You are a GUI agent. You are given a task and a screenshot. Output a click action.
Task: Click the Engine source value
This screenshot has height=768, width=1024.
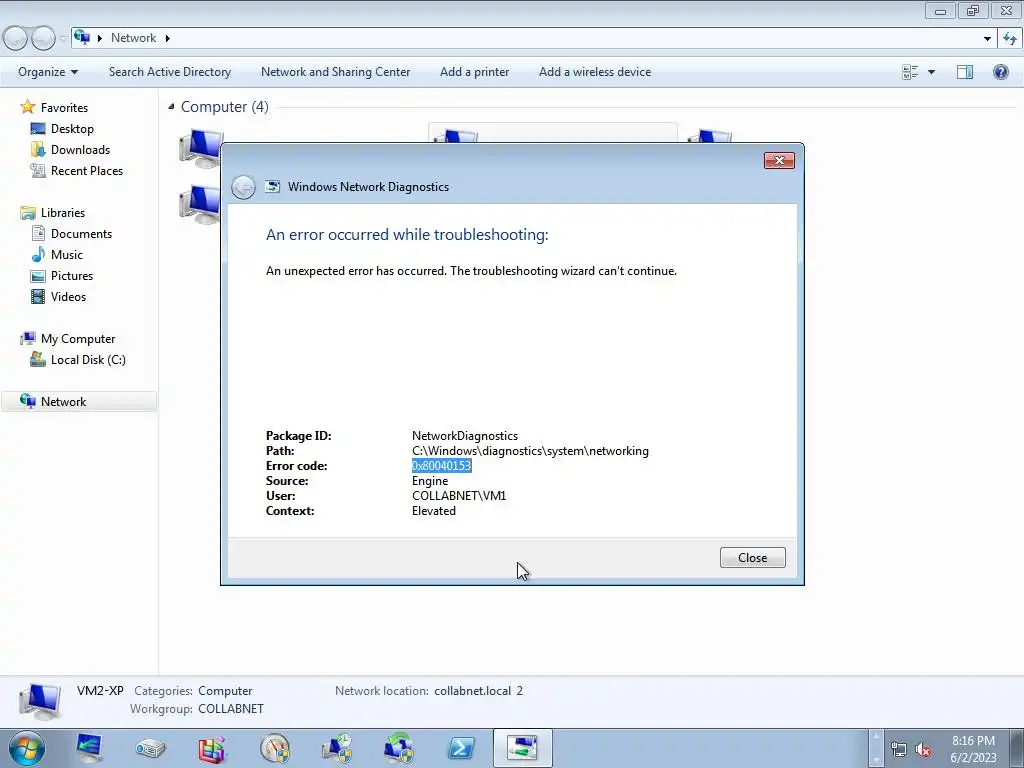point(430,481)
